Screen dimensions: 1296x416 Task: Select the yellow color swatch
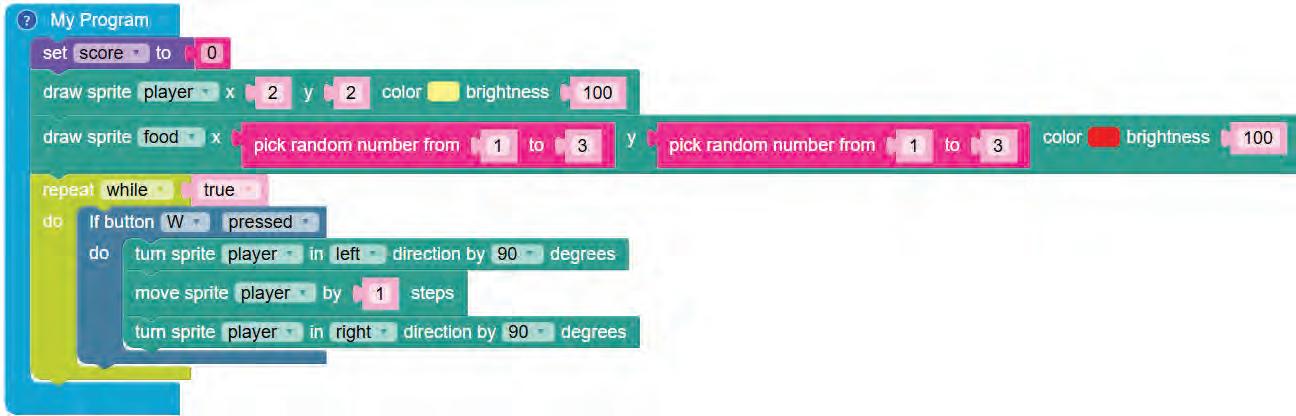point(443,92)
